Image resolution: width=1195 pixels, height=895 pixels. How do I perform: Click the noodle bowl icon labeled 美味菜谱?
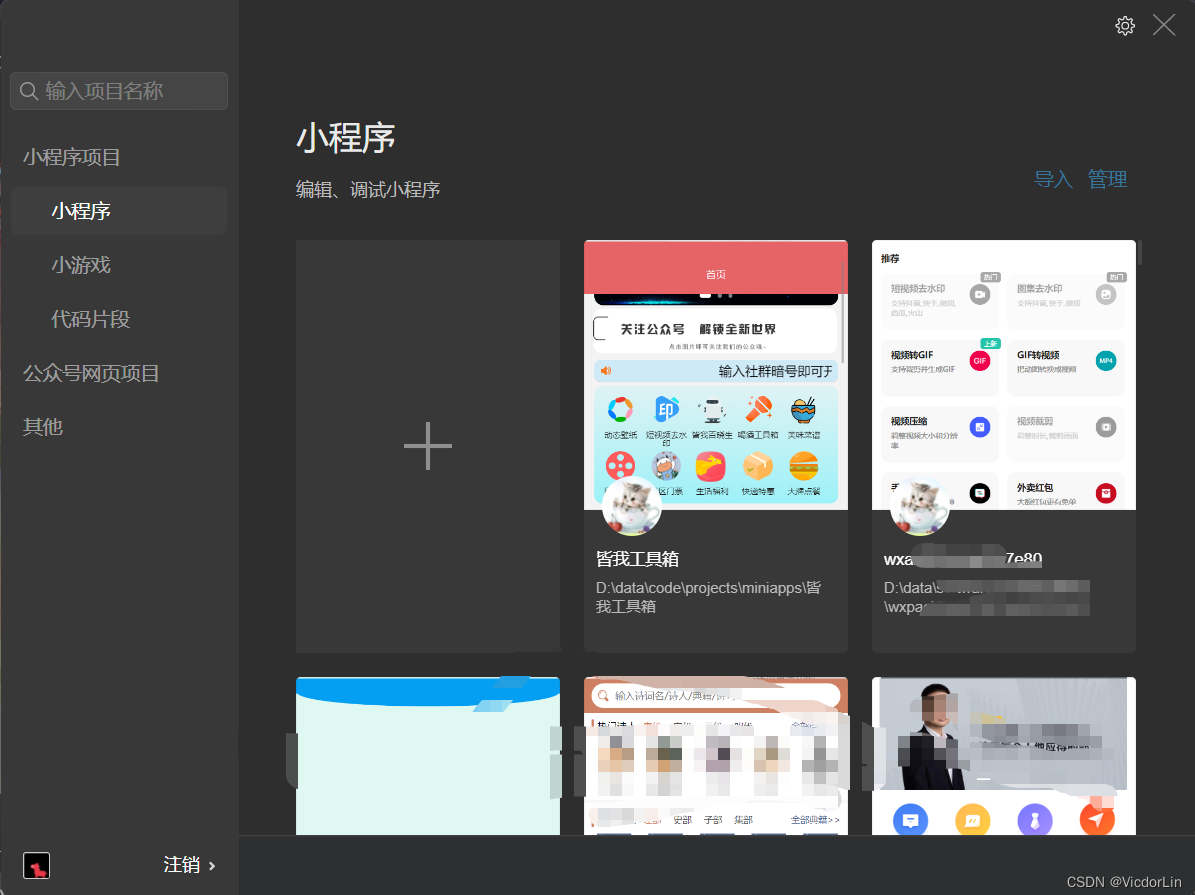[x=804, y=408]
